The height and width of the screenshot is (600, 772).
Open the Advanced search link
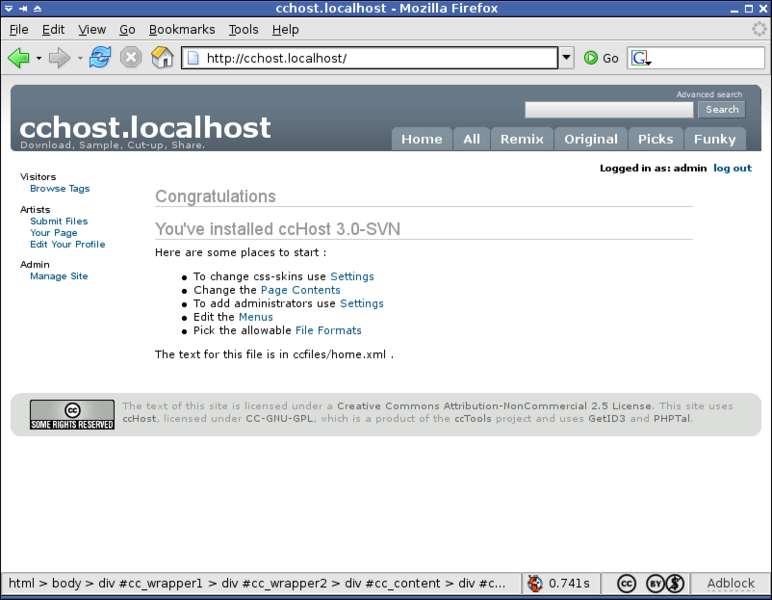click(709, 94)
